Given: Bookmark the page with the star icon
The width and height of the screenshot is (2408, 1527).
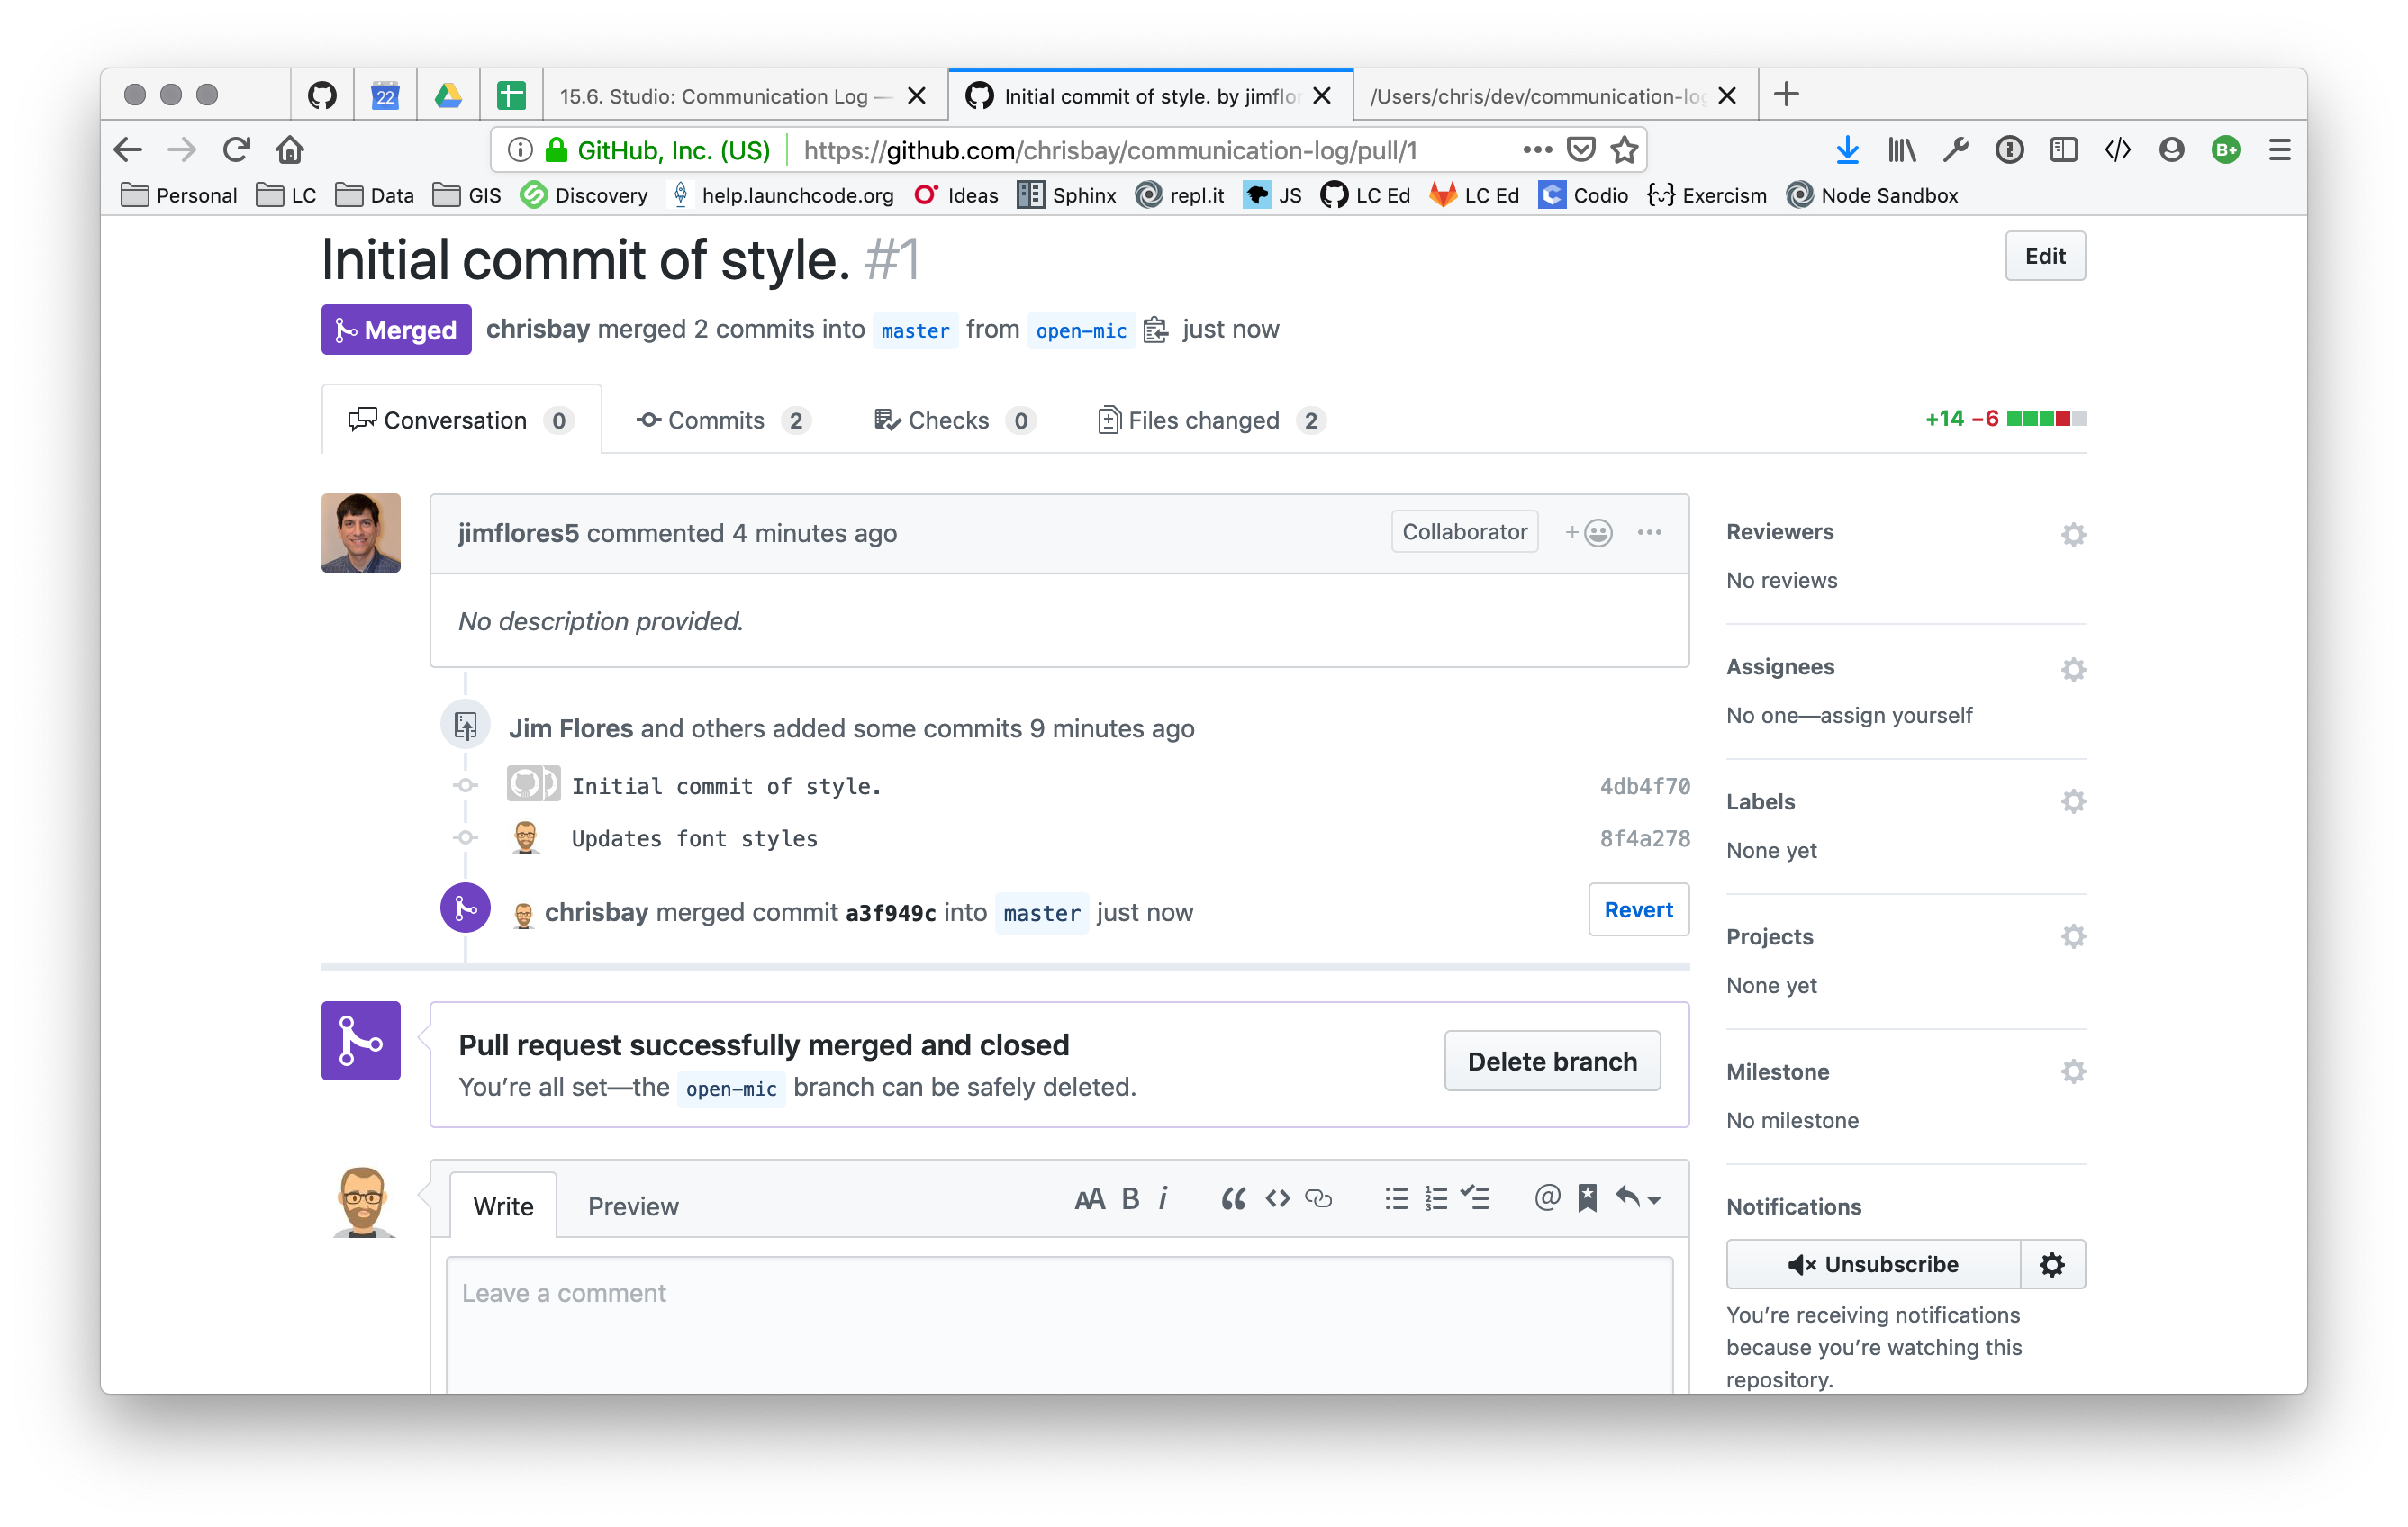Looking at the screenshot, I should point(1625,149).
